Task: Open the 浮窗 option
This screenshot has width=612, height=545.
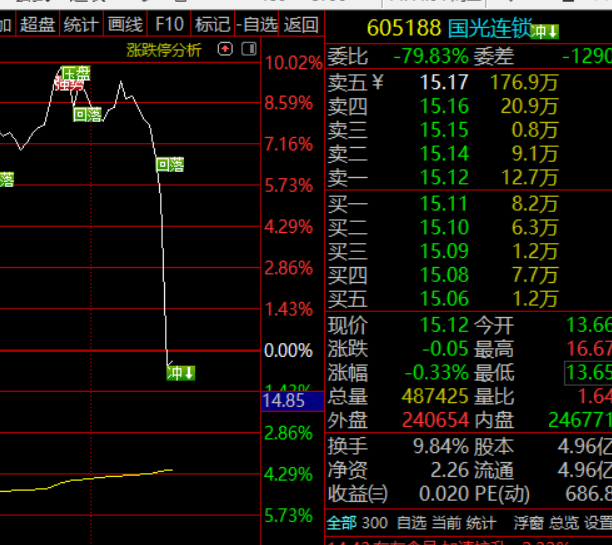Action: click(x=529, y=523)
